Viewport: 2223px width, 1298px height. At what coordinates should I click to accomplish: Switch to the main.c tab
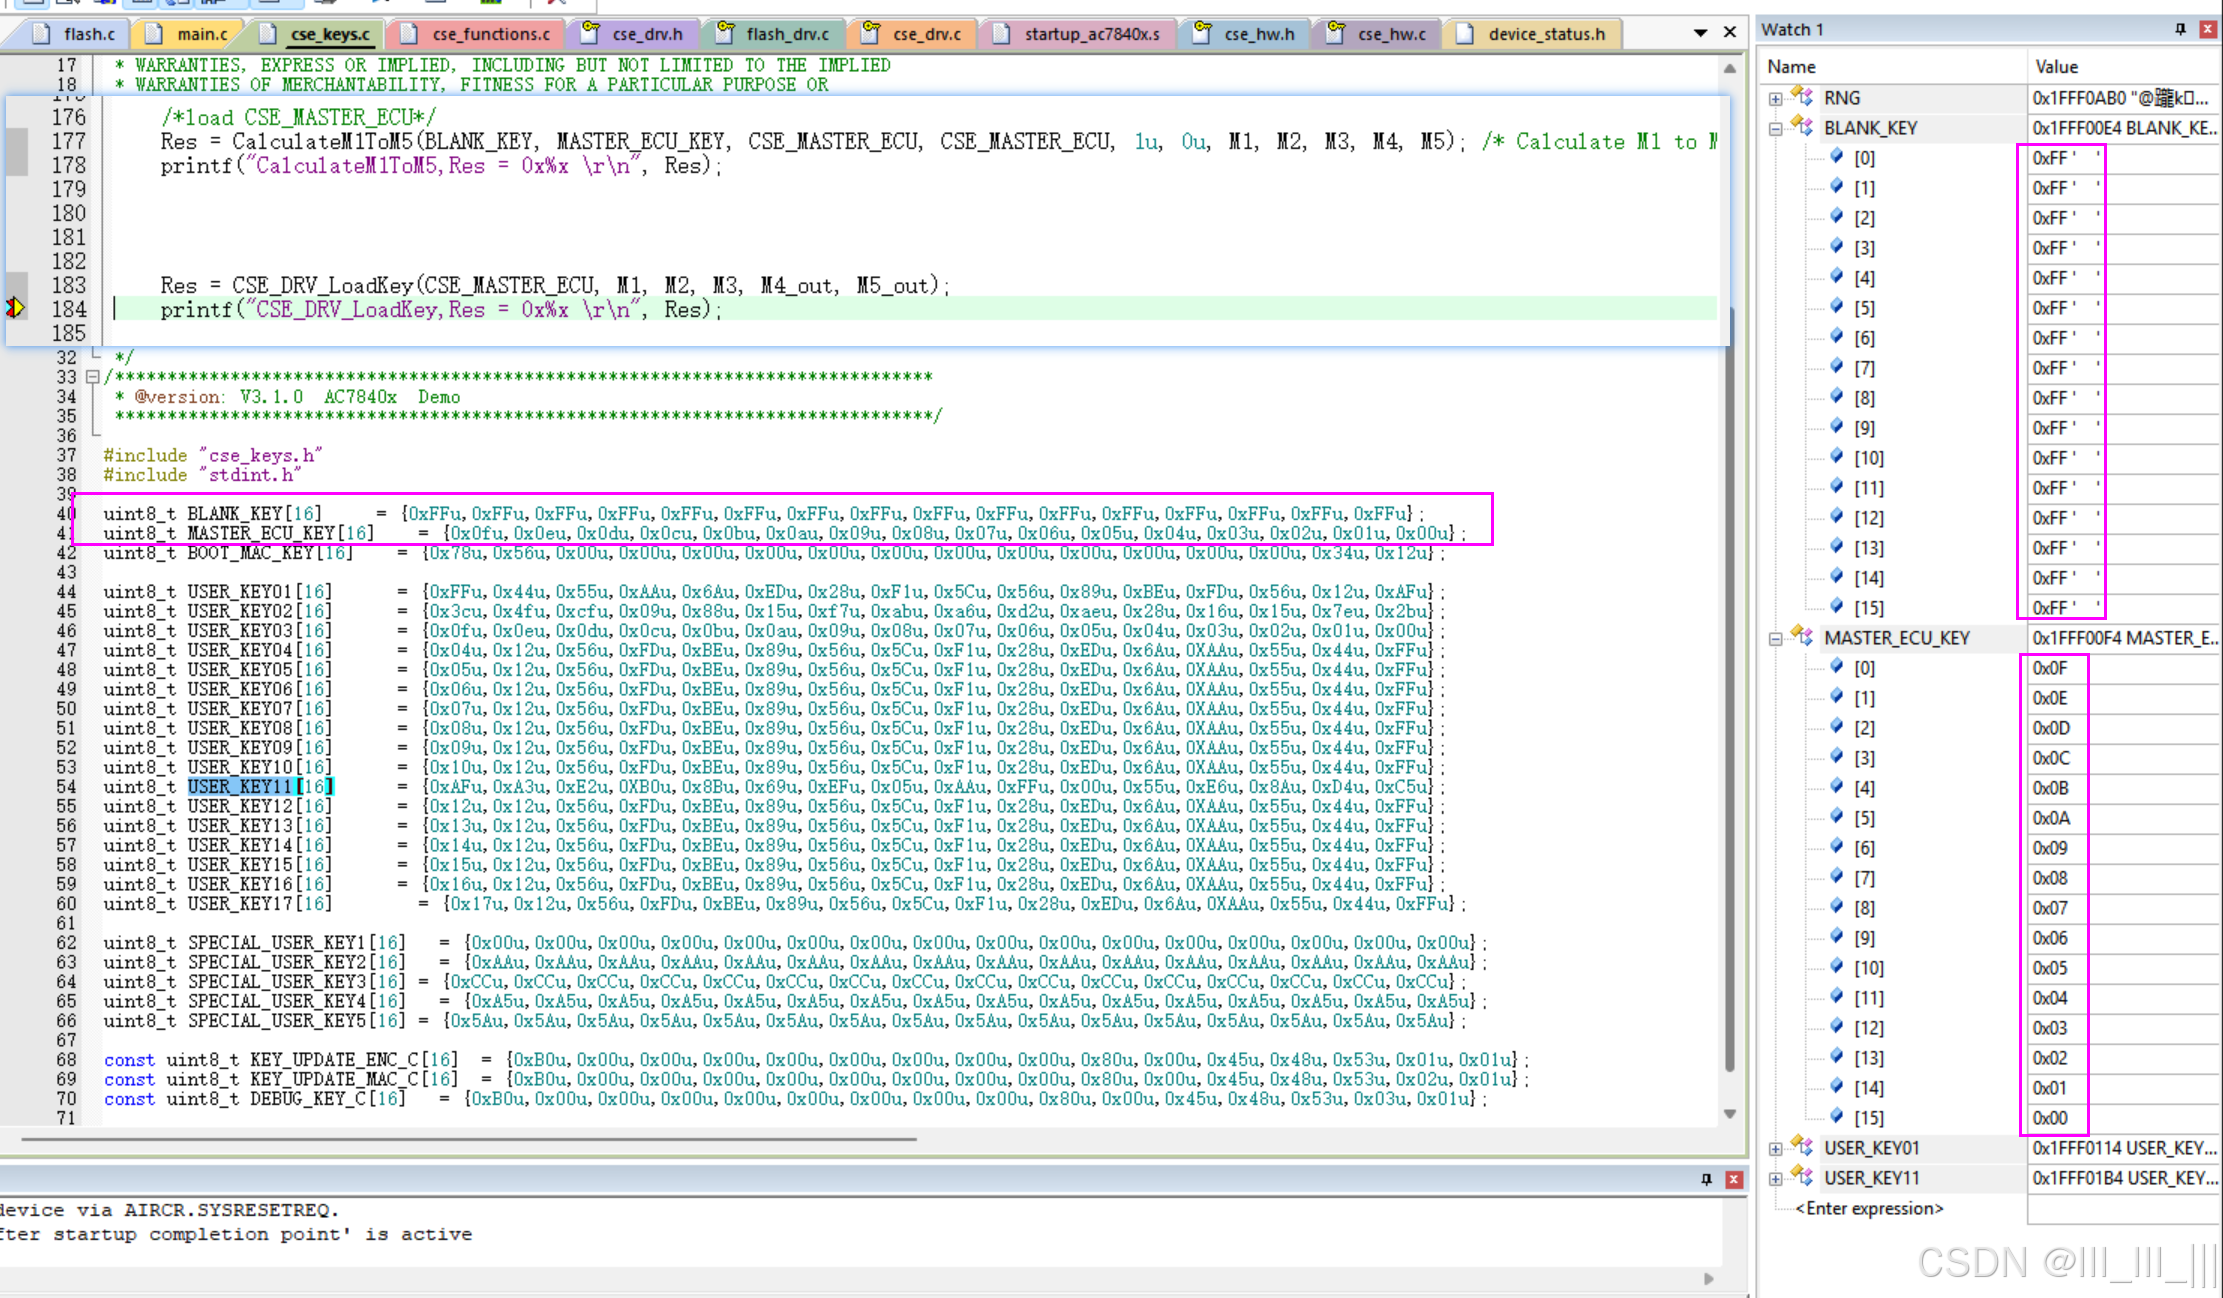pyautogui.click(x=201, y=34)
